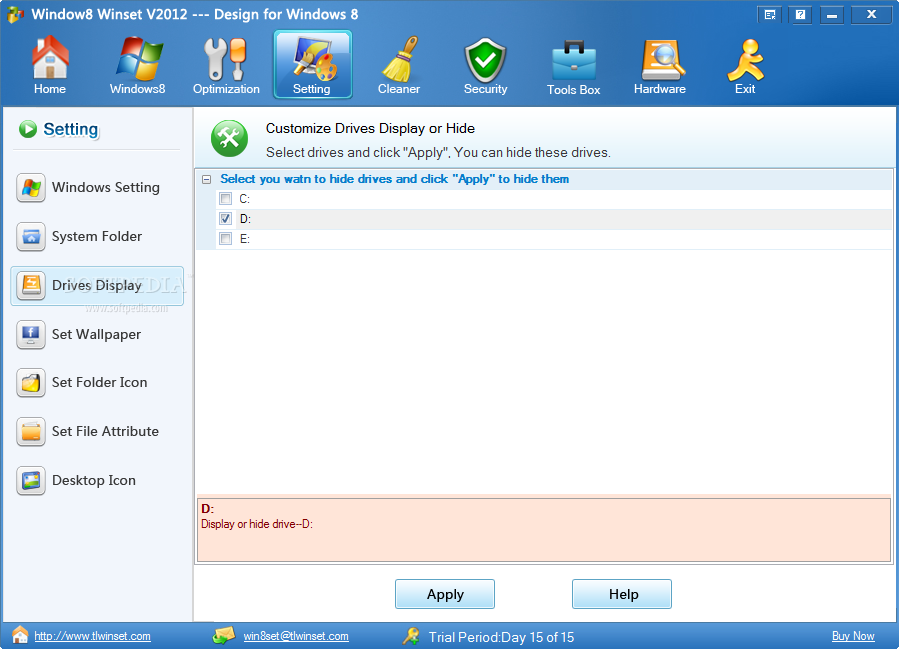Open the System Folder page
This screenshot has width=899, height=649.
point(97,237)
